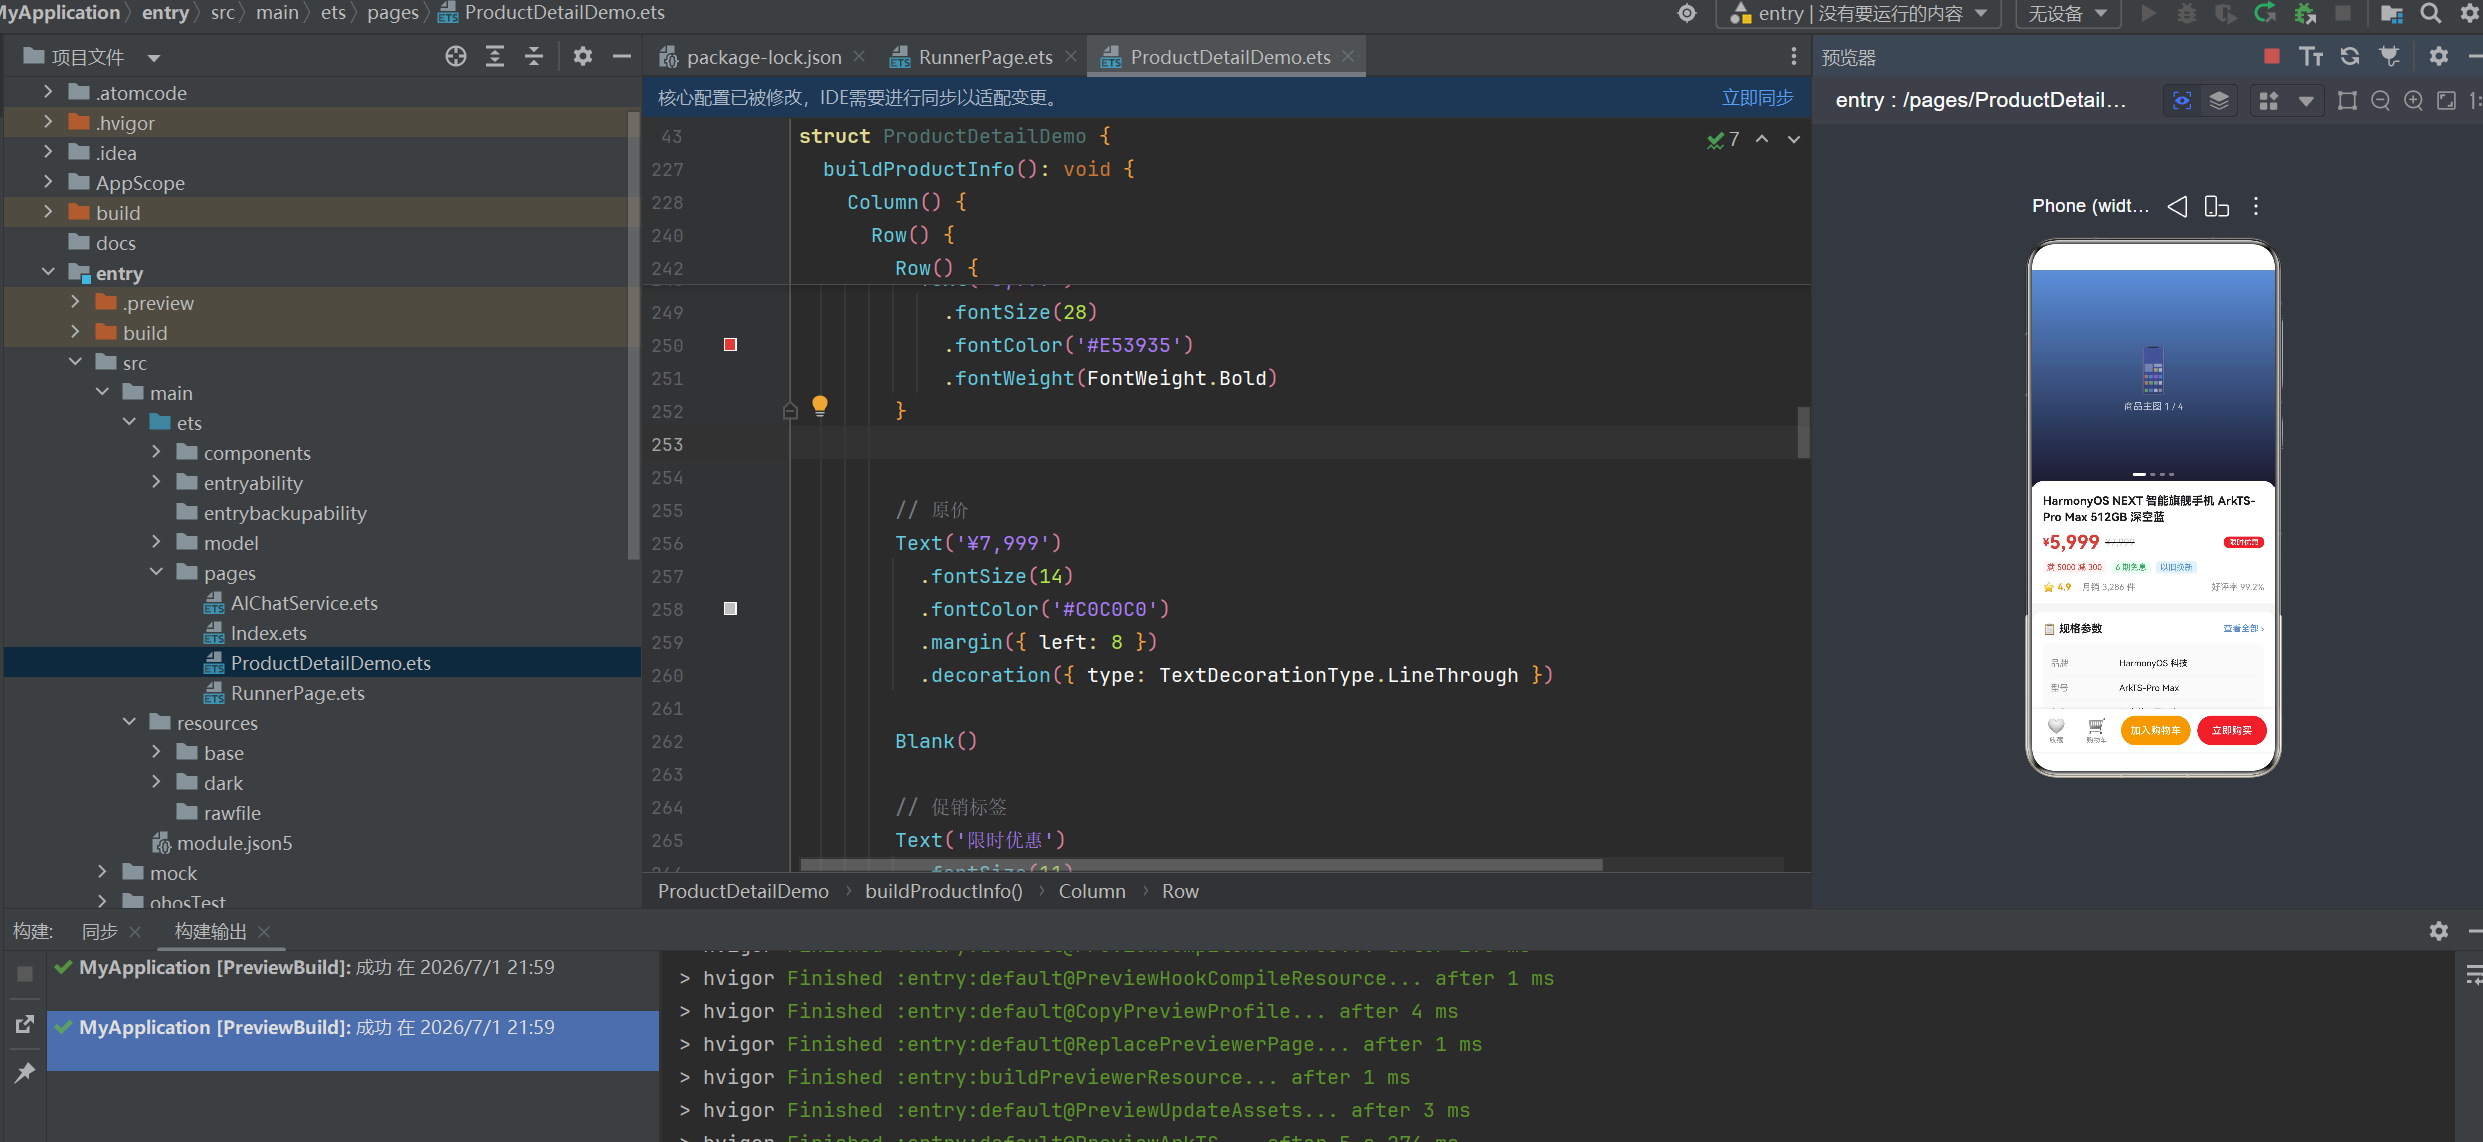The width and height of the screenshot is (2483, 1142).
Task: Toggle the breakpoint marker at line 250
Action: pos(730,345)
